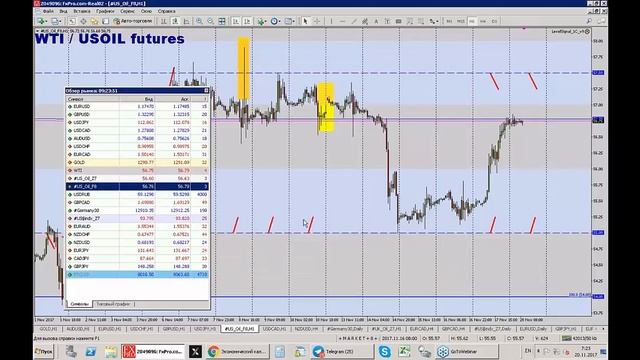
Task: Select the text label 'A' tool
Action: (376, 21)
